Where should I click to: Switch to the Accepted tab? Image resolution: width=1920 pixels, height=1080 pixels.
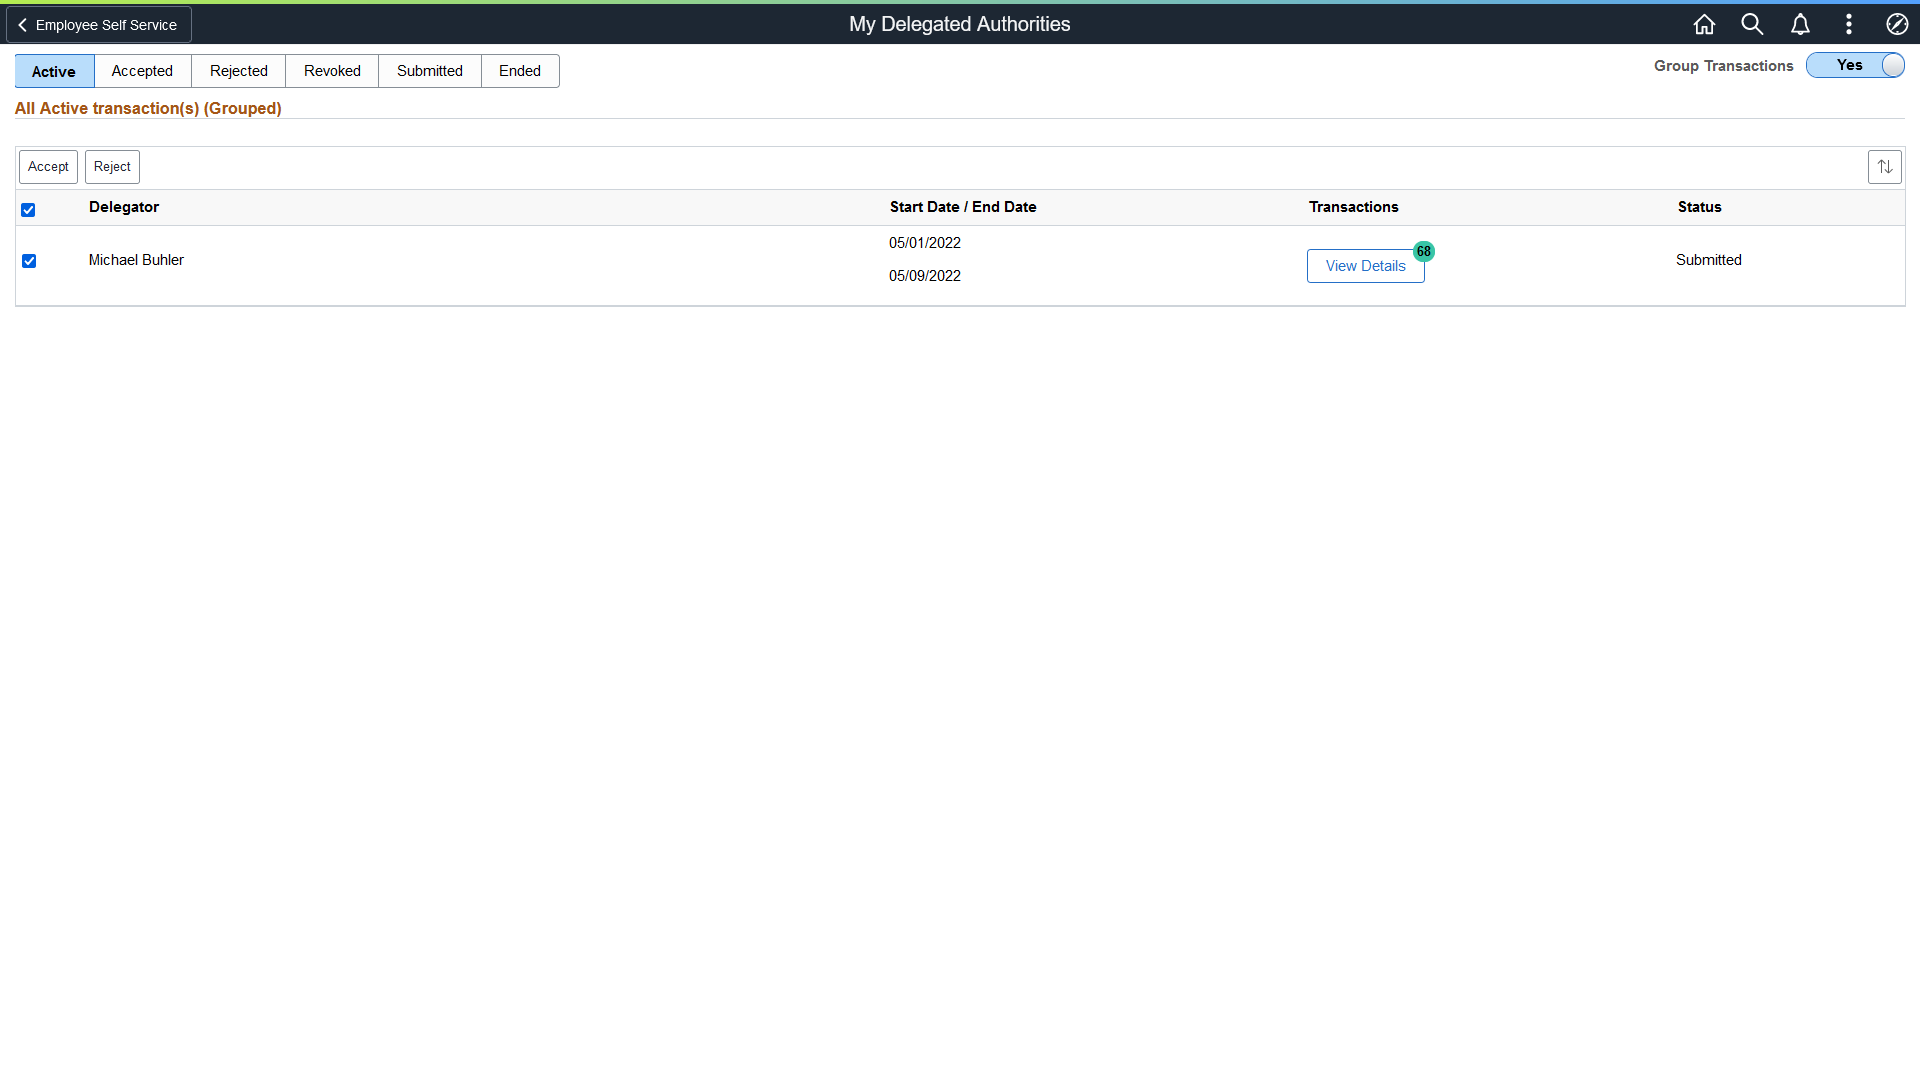(x=141, y=71)
